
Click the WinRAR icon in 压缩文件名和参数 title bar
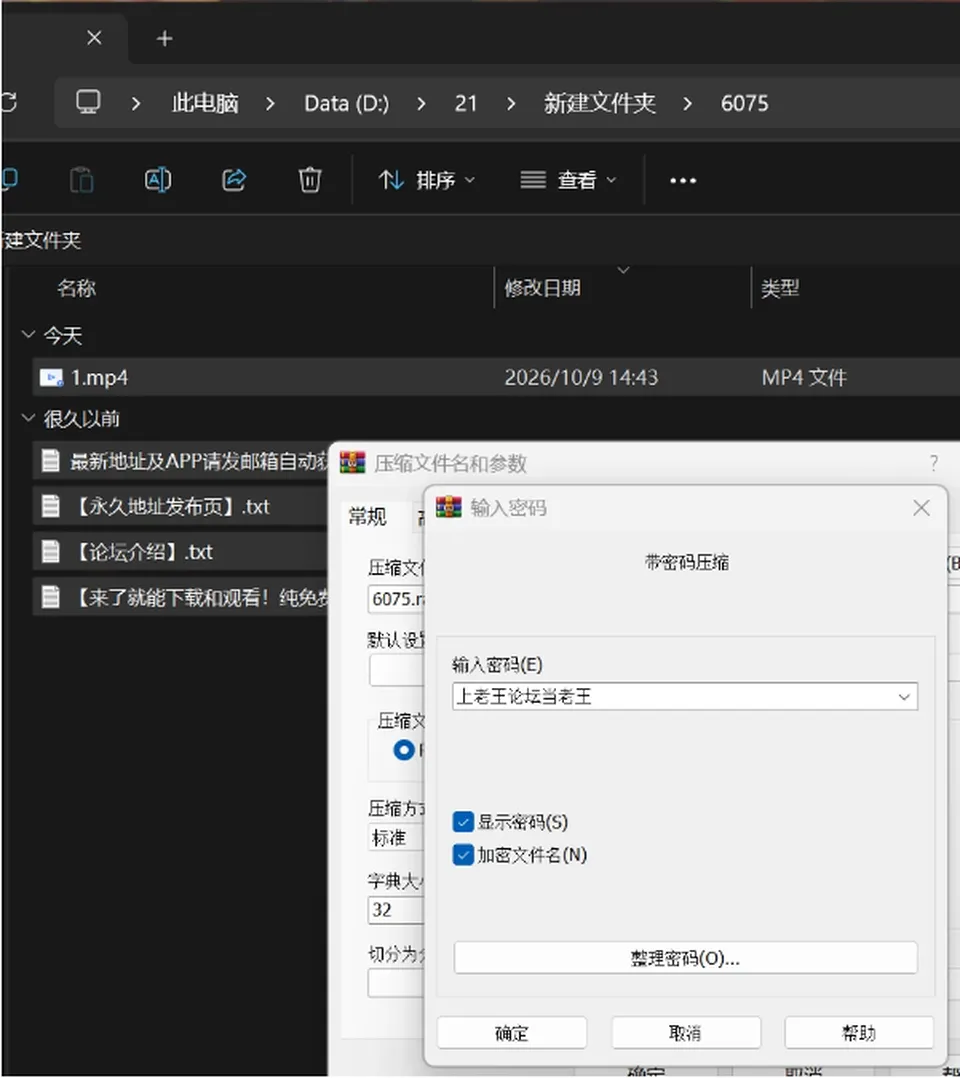click(x=352, y=462)
